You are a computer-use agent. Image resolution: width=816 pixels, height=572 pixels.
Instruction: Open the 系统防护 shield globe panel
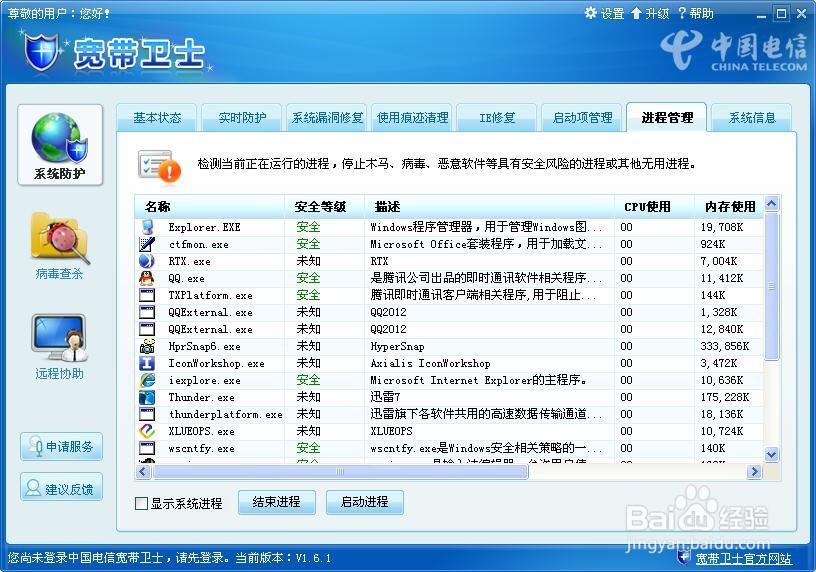(60, 145)
